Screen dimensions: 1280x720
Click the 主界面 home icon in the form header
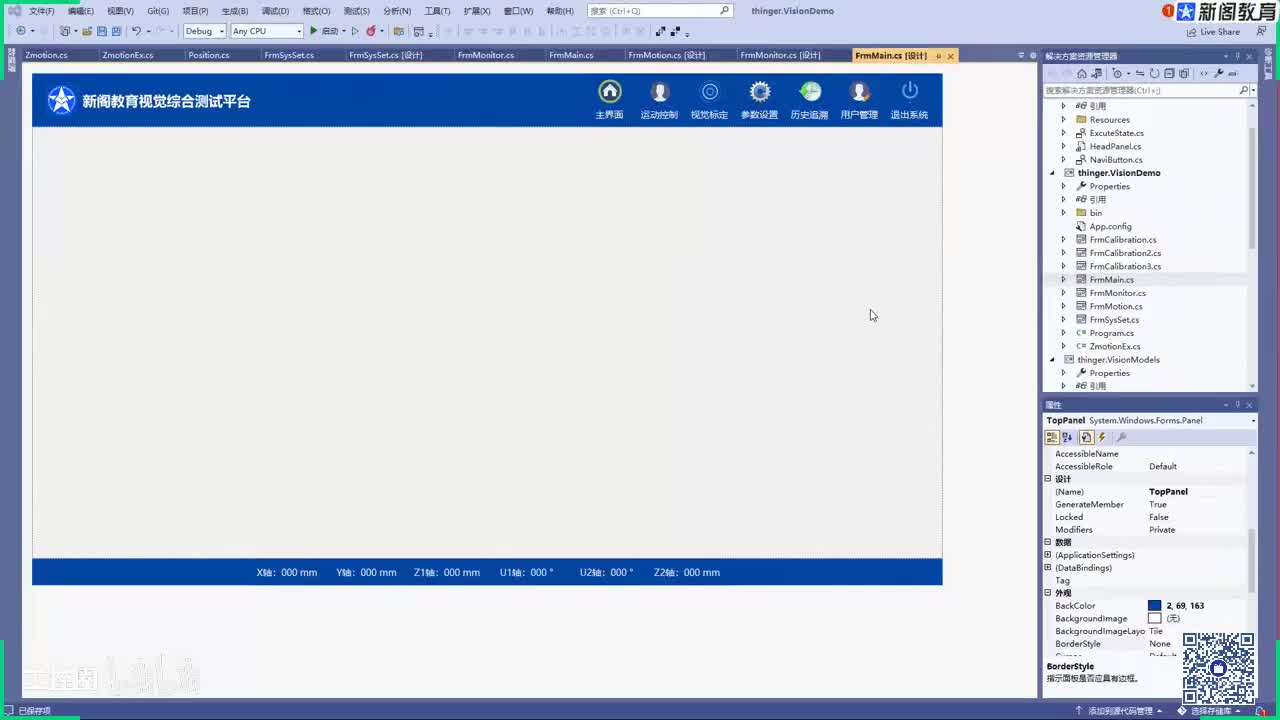coord(609,92)
